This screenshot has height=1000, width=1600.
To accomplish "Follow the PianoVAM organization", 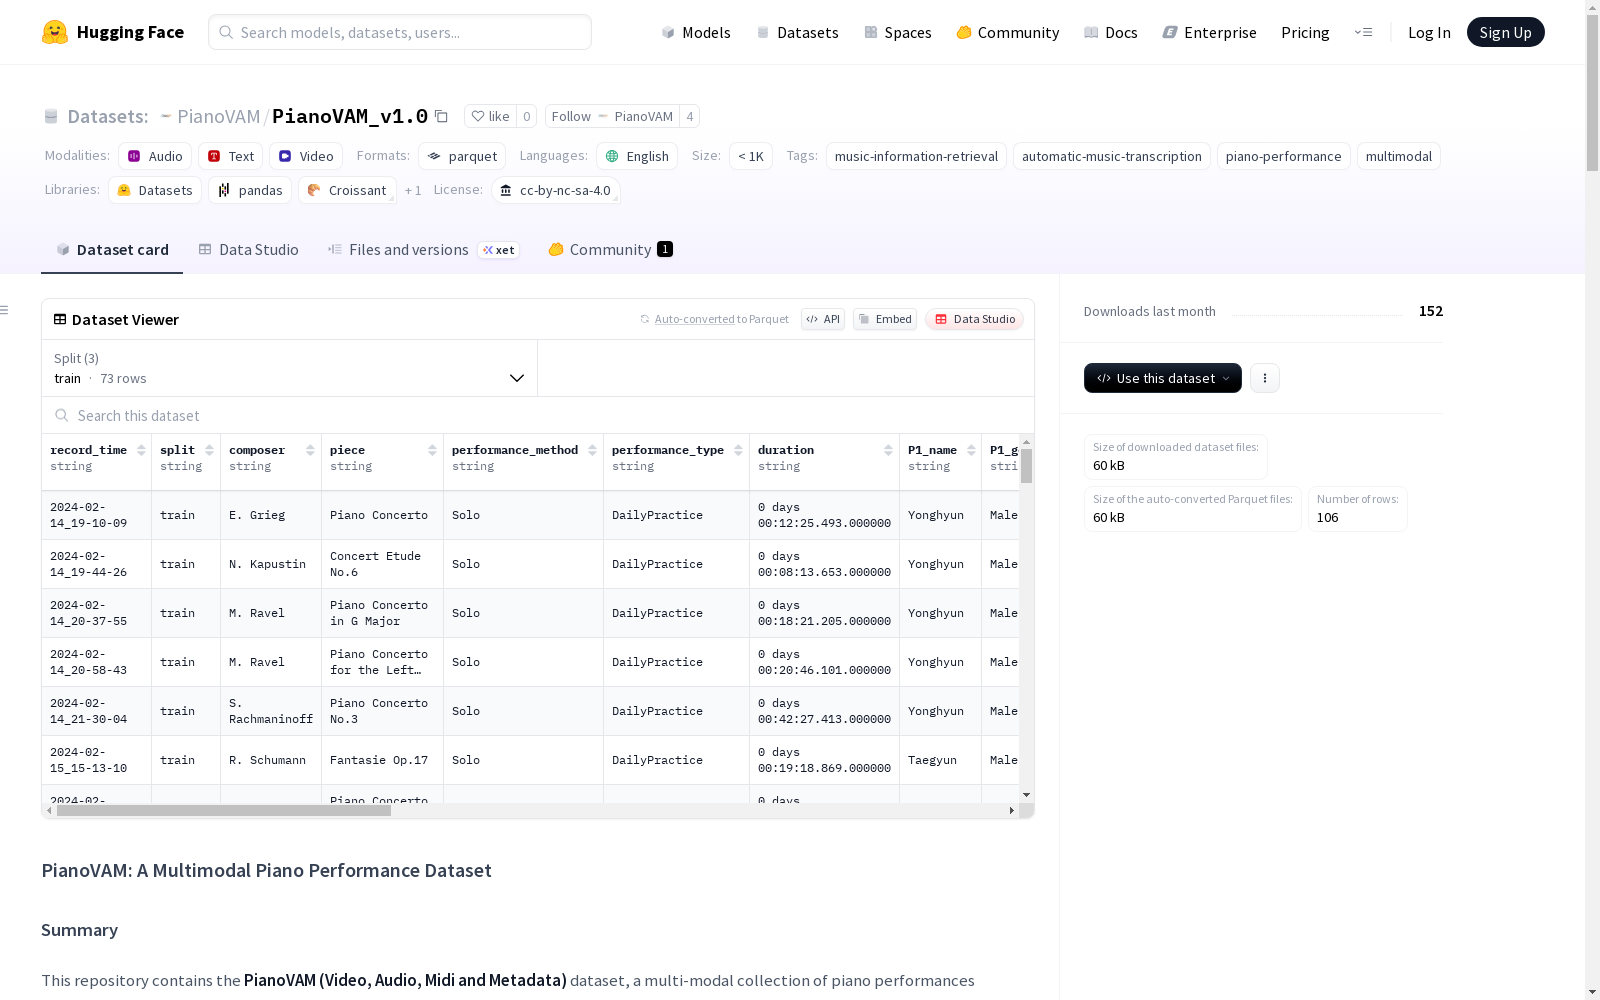I will tap(612, 116).
